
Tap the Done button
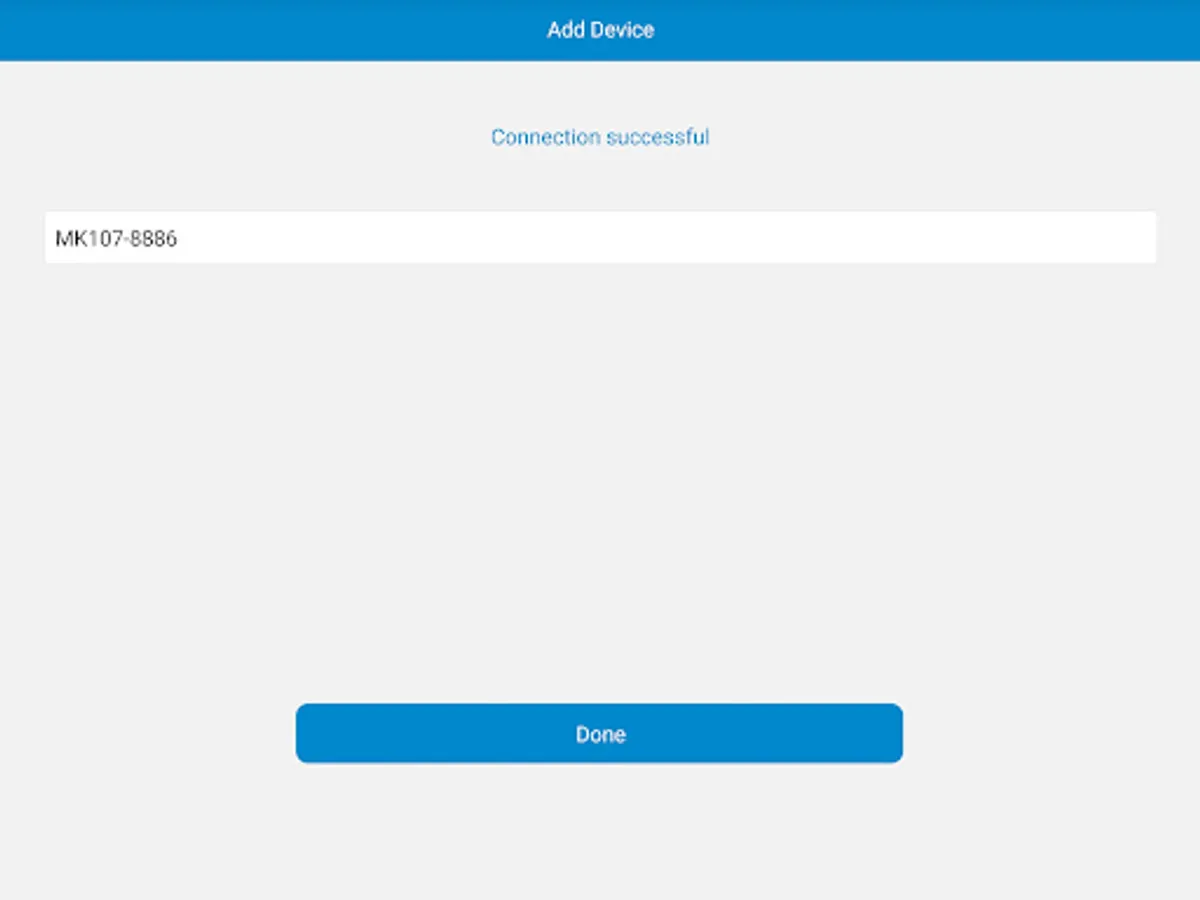coord(599,733)
